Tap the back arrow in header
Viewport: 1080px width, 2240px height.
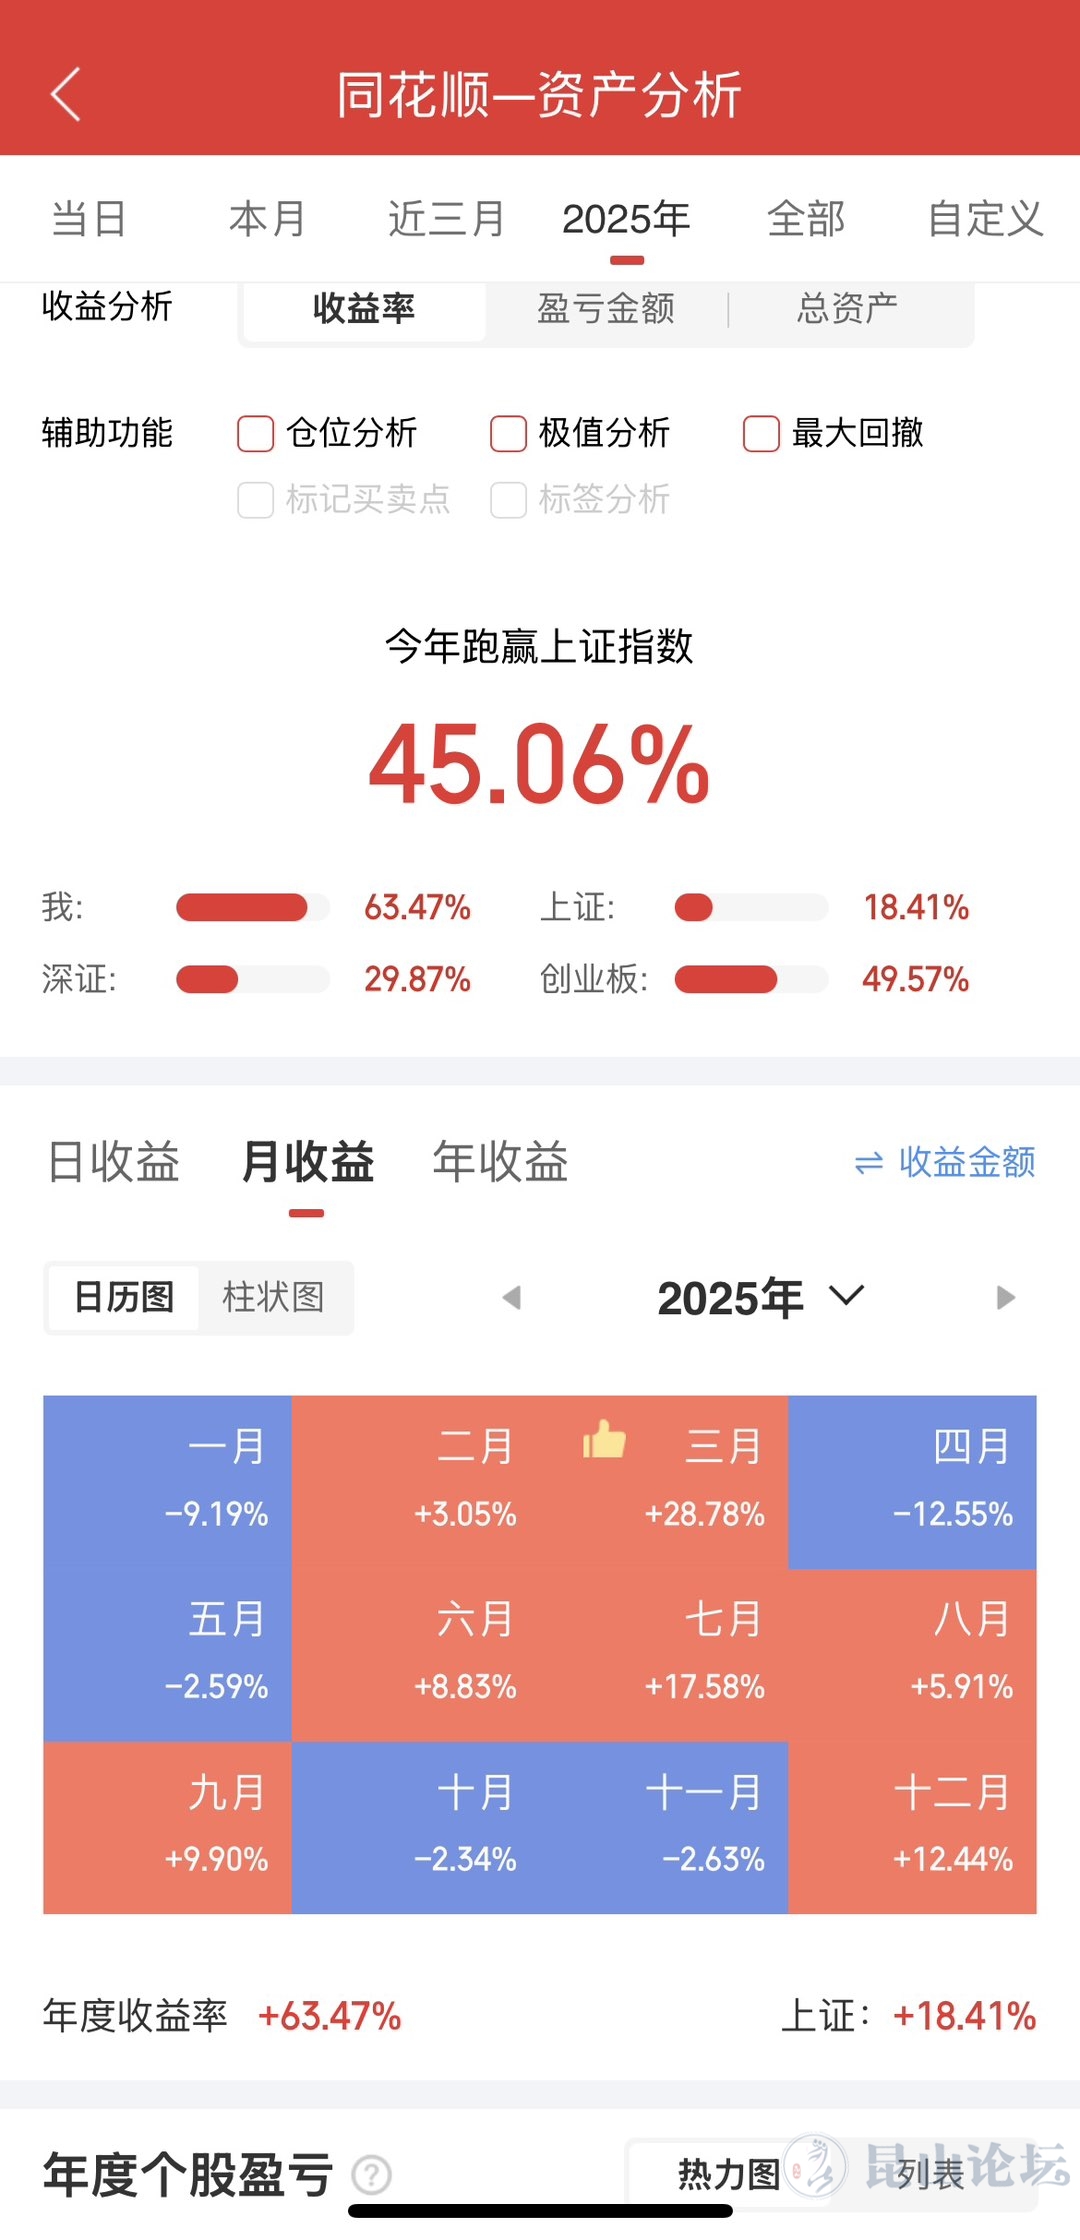pos(66,96)
